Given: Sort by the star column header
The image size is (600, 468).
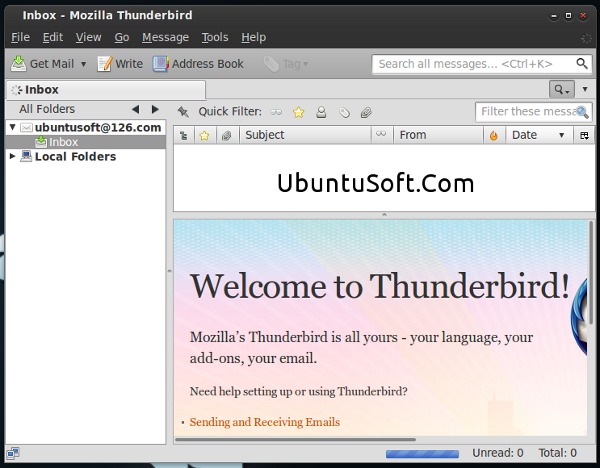Looking at the screenshot, I should coord(205,135).
